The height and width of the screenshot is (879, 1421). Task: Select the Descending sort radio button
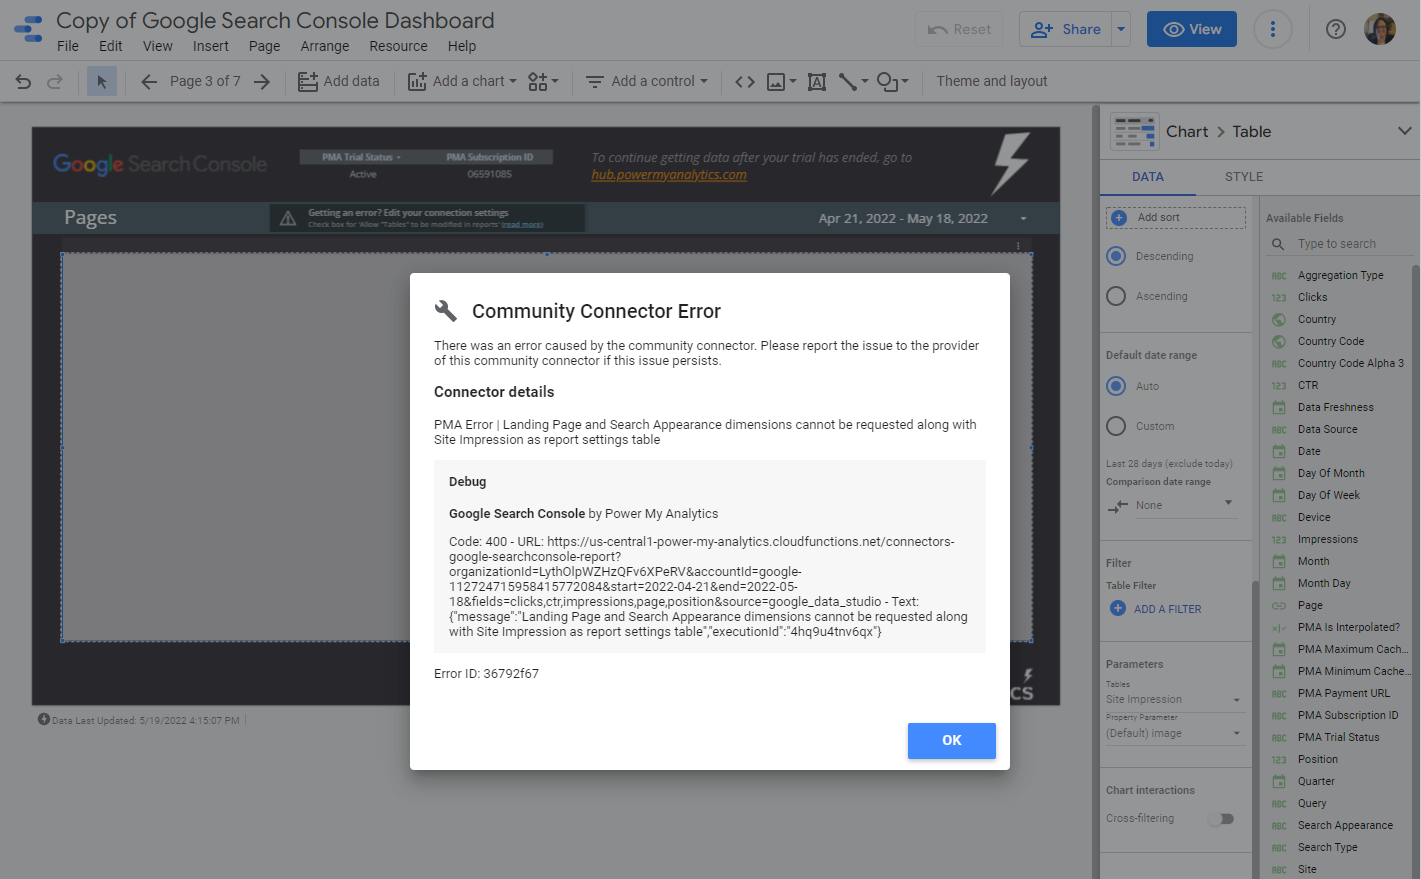click(x=1117, y=256)
